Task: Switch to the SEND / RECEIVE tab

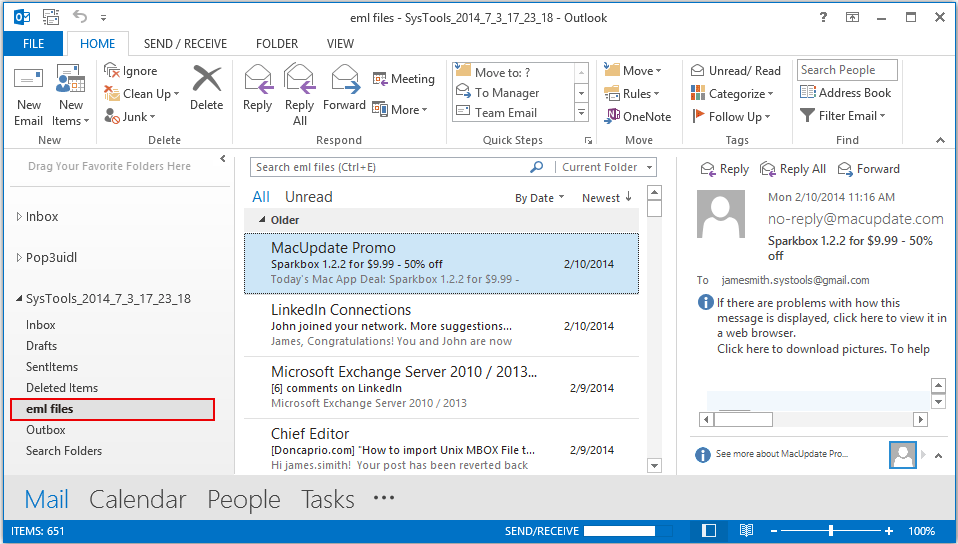Action: 185,43
